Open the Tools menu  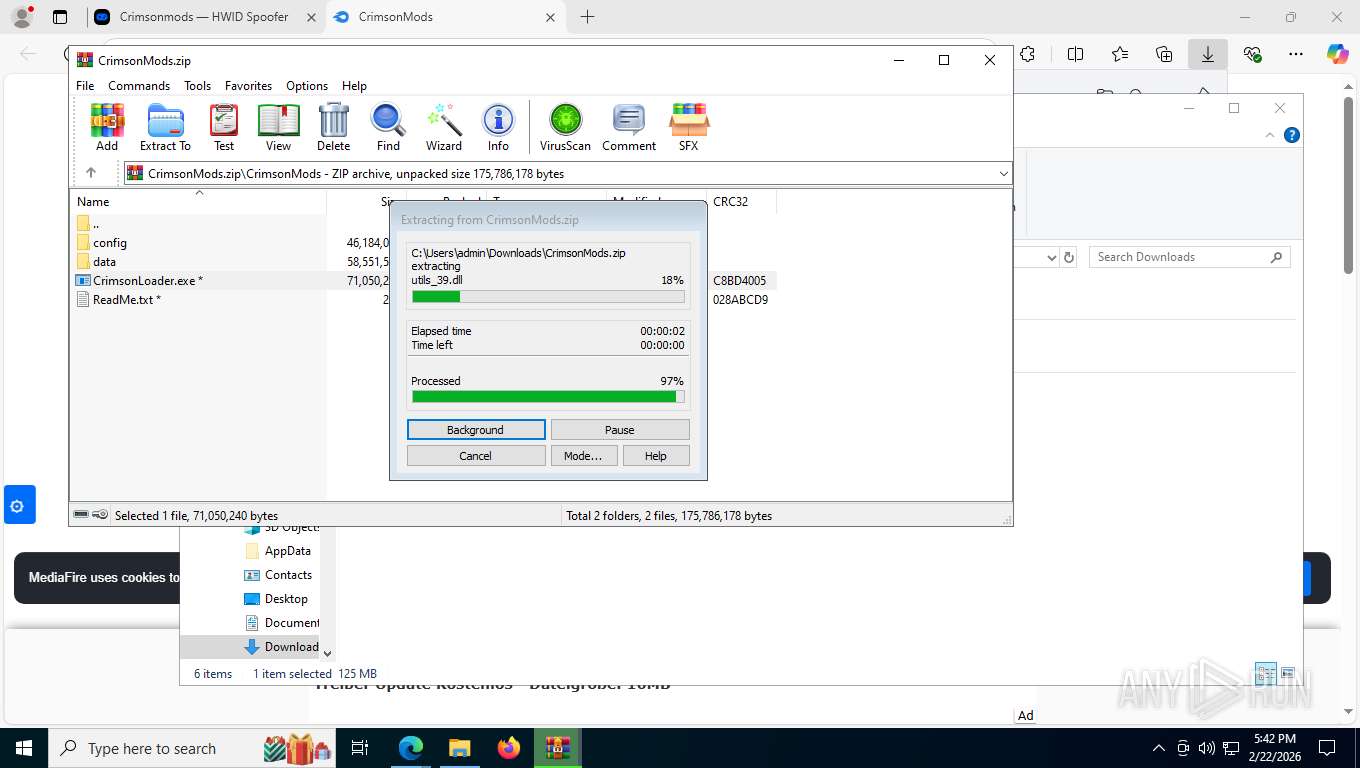pos(197,86)
